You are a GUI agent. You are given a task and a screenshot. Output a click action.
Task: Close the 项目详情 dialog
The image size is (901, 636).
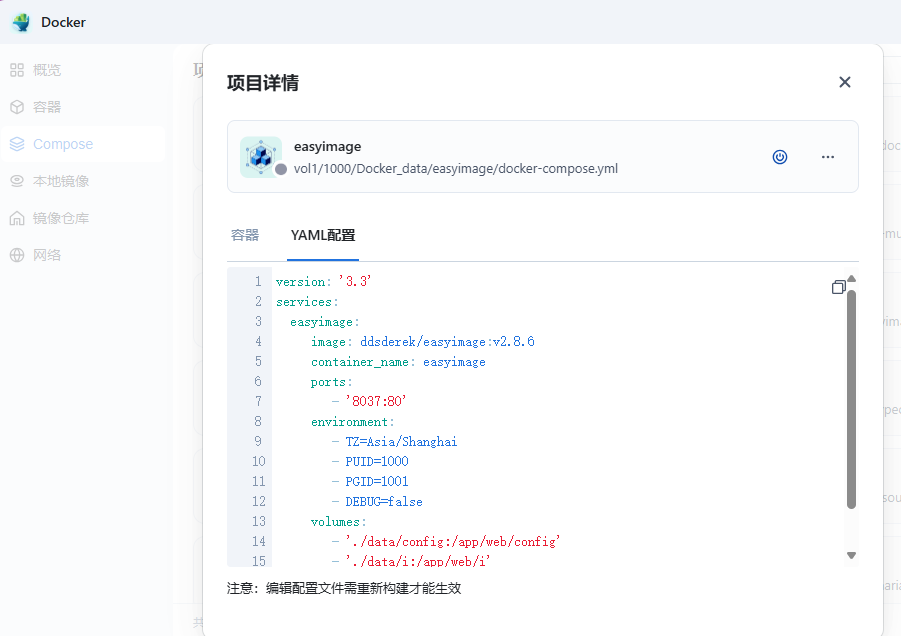pyautogui.click(x=845, y=82)
